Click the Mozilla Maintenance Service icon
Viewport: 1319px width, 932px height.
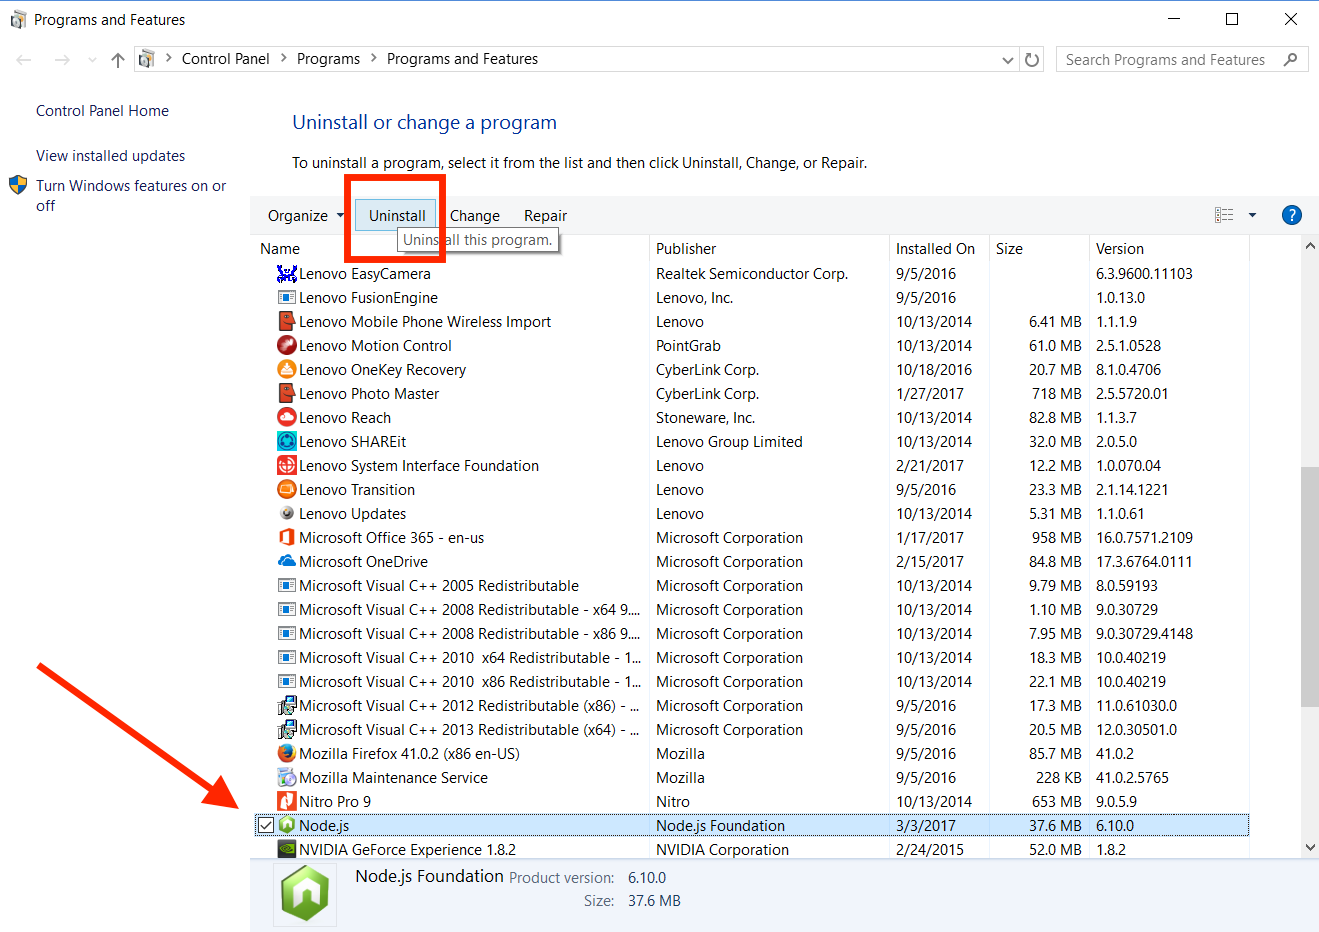point(287,777)
